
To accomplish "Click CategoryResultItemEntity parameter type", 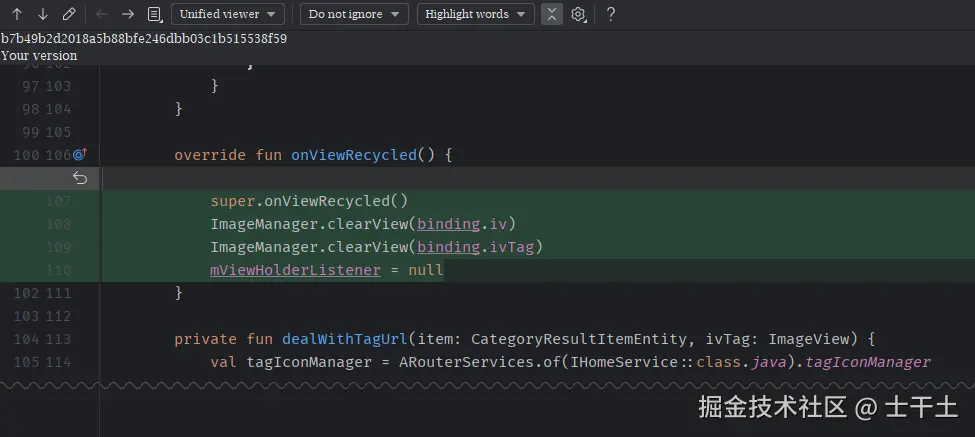I will [579, 339].
